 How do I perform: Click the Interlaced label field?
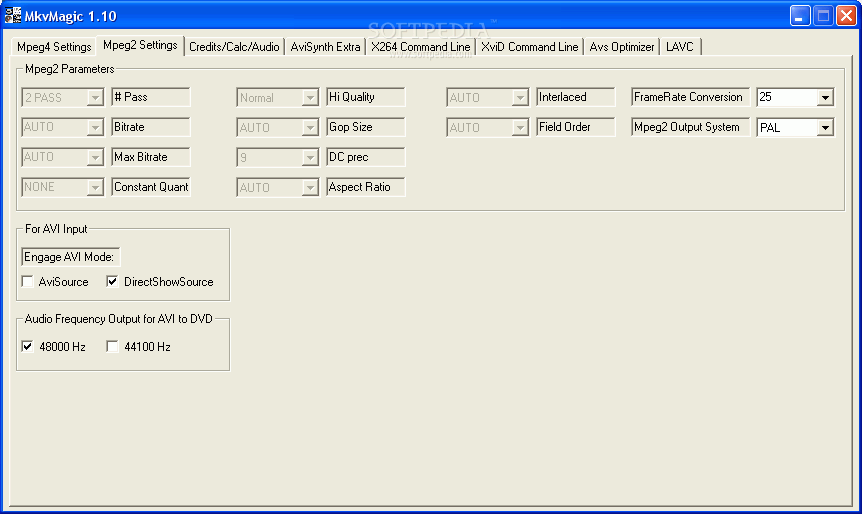click(576, 97)
